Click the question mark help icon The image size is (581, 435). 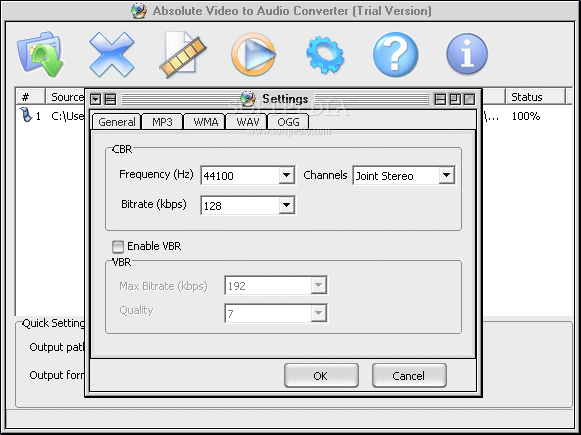pyautogui.click(x=395, y=54)
